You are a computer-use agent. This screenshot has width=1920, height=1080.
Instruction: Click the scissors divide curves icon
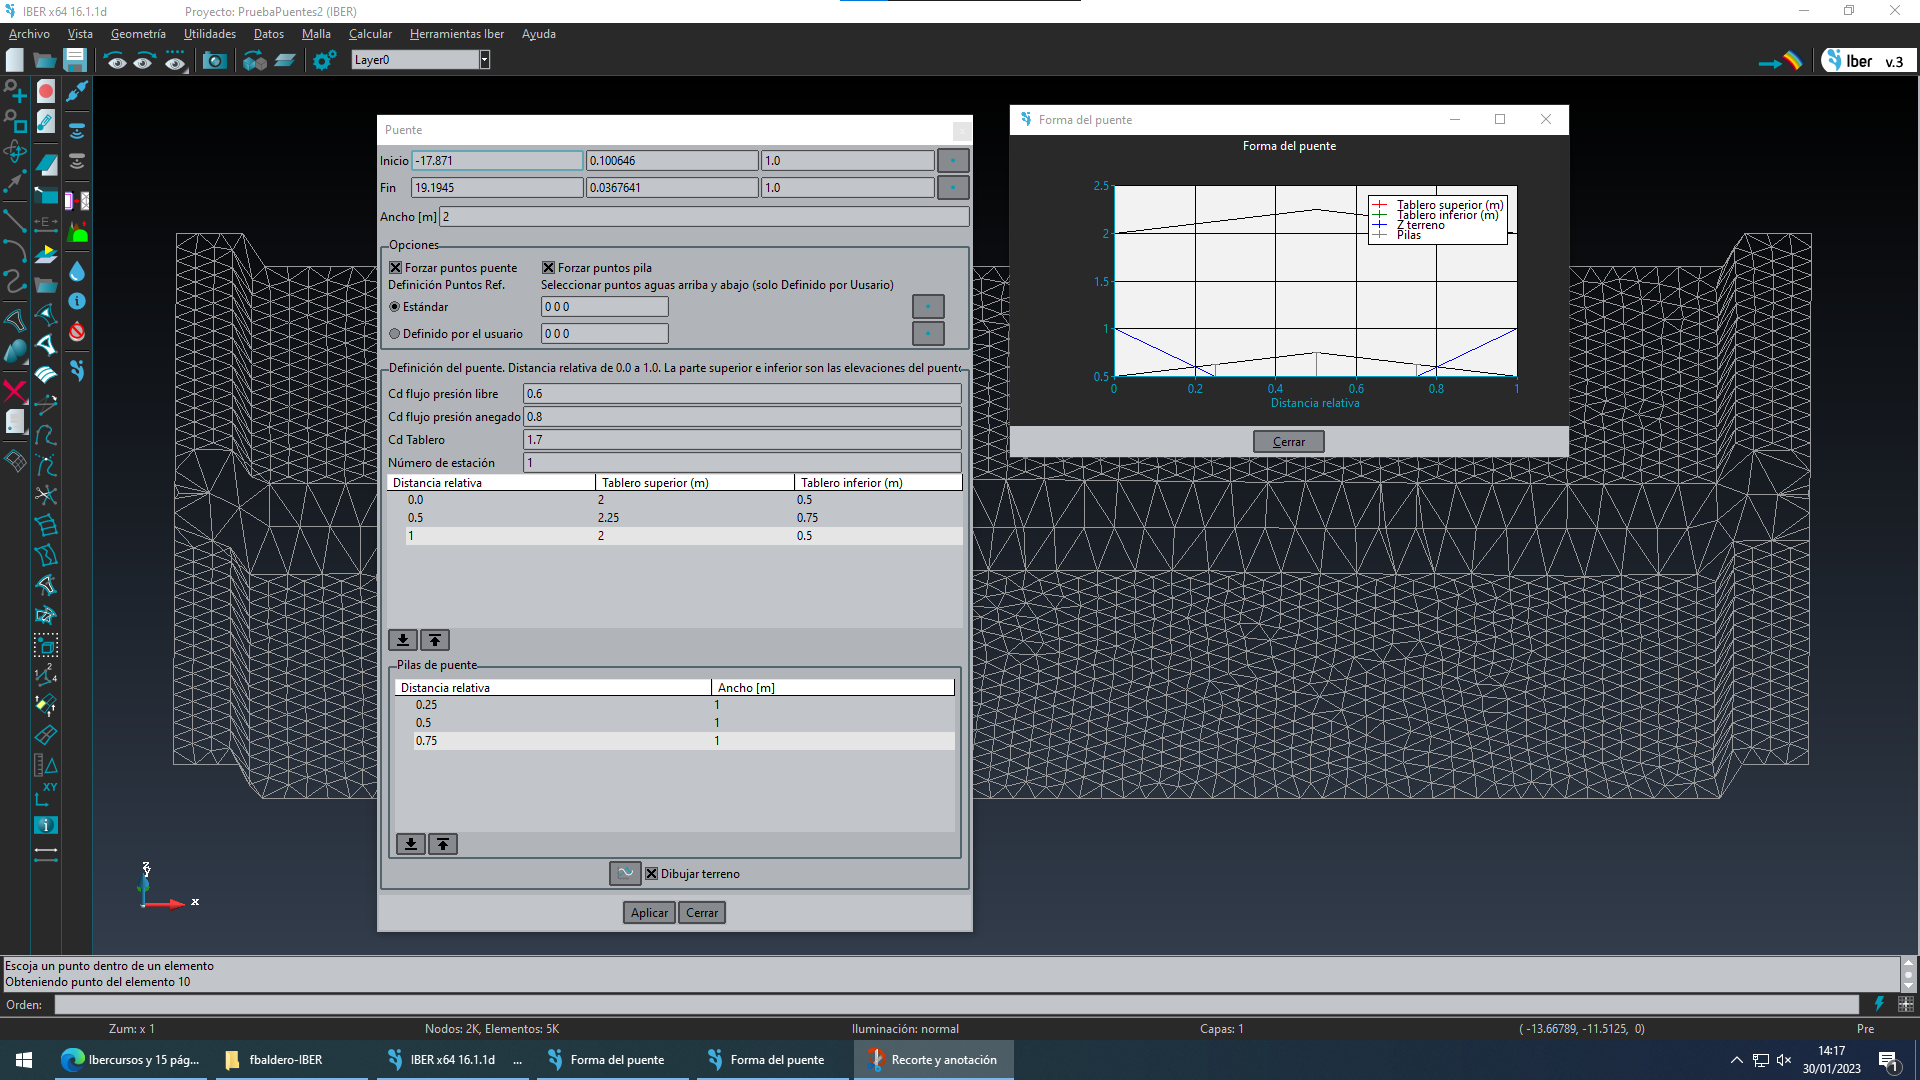tap(46, 495)
